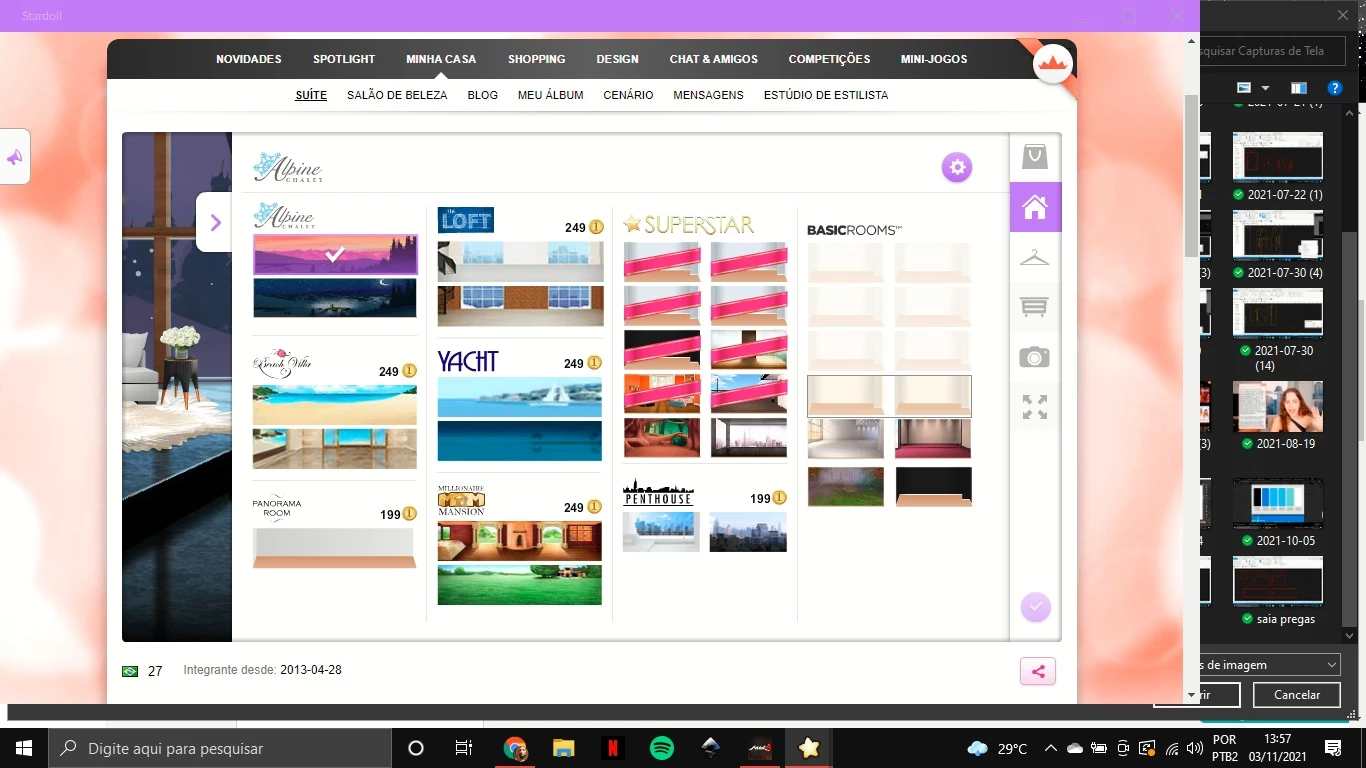Viewport: 1366px width, 768px height.
Task: Click the round purple checkmark confirm button
Action: click(1036, 607)
